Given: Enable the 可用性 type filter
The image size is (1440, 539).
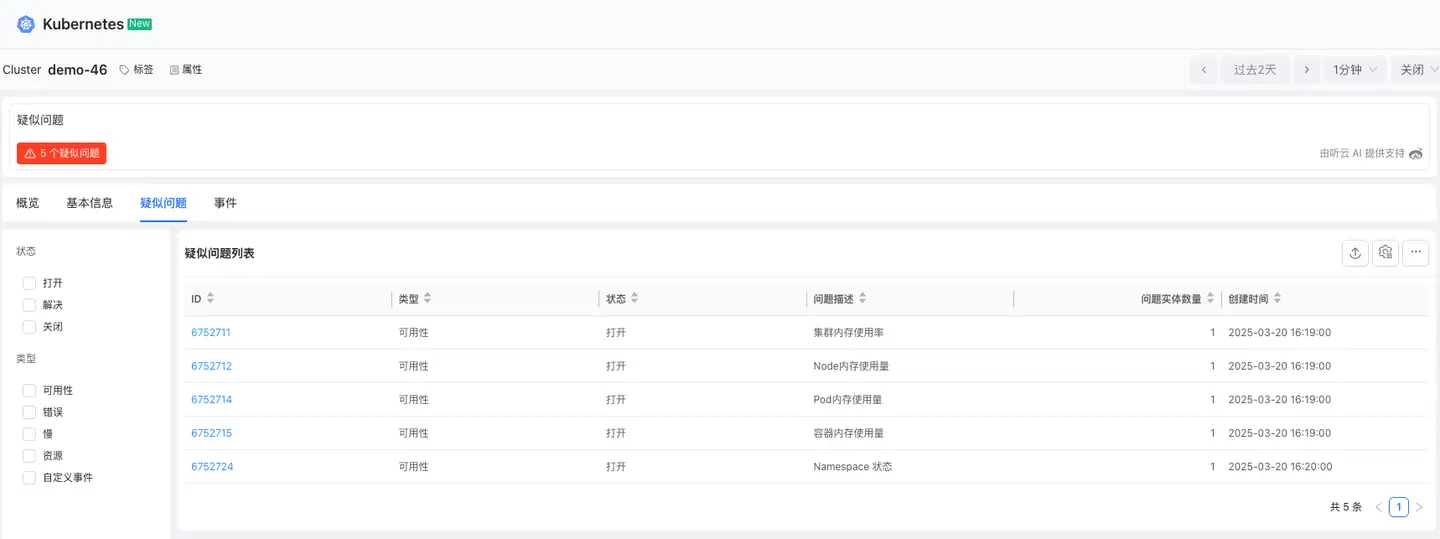Looking at the screenshot, I should tap(29, 390).
